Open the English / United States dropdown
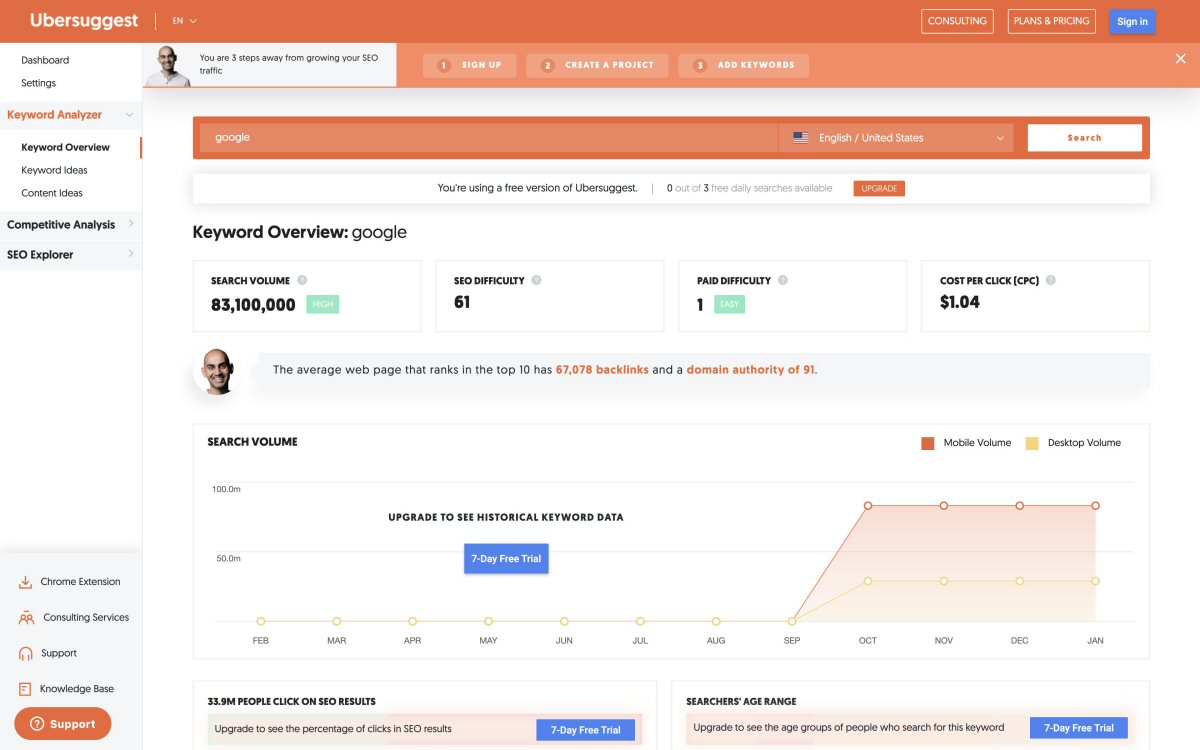 pos(896,138)
